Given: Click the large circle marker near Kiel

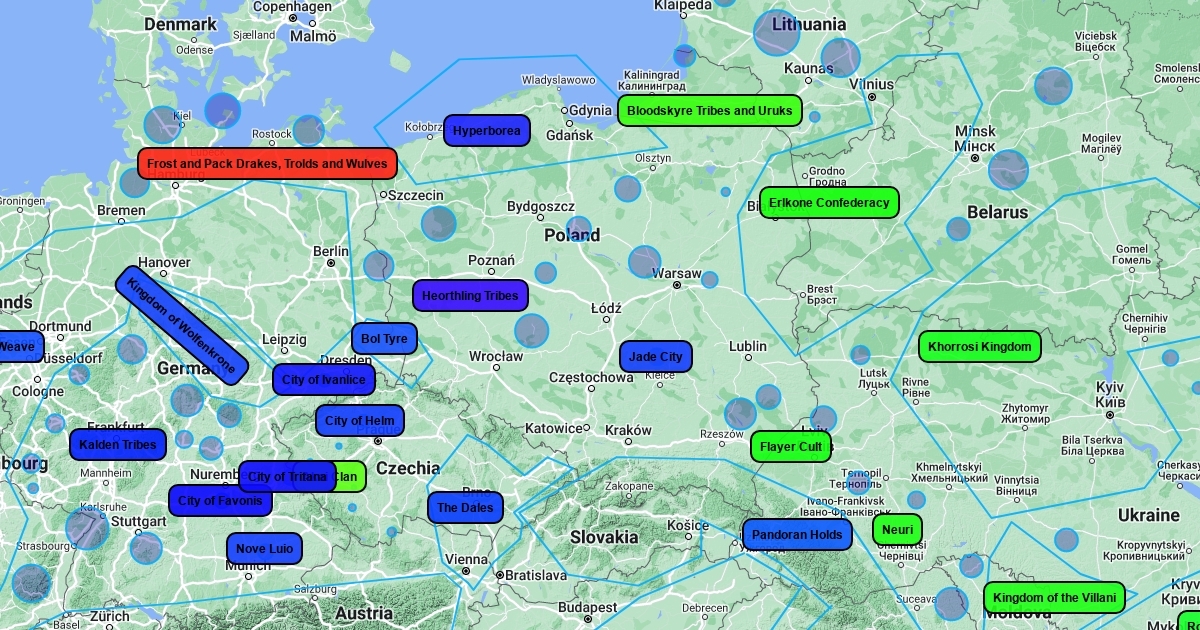Looking at the screenshot, I should (162, 124).
